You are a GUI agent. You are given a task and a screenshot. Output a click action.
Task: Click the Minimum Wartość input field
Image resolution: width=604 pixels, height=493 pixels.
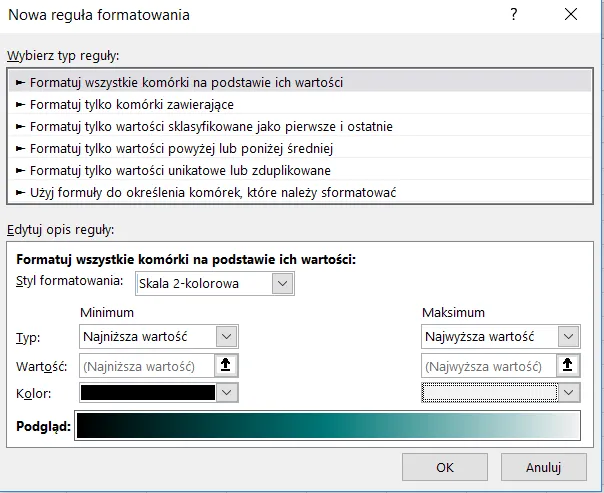point(146,366)
